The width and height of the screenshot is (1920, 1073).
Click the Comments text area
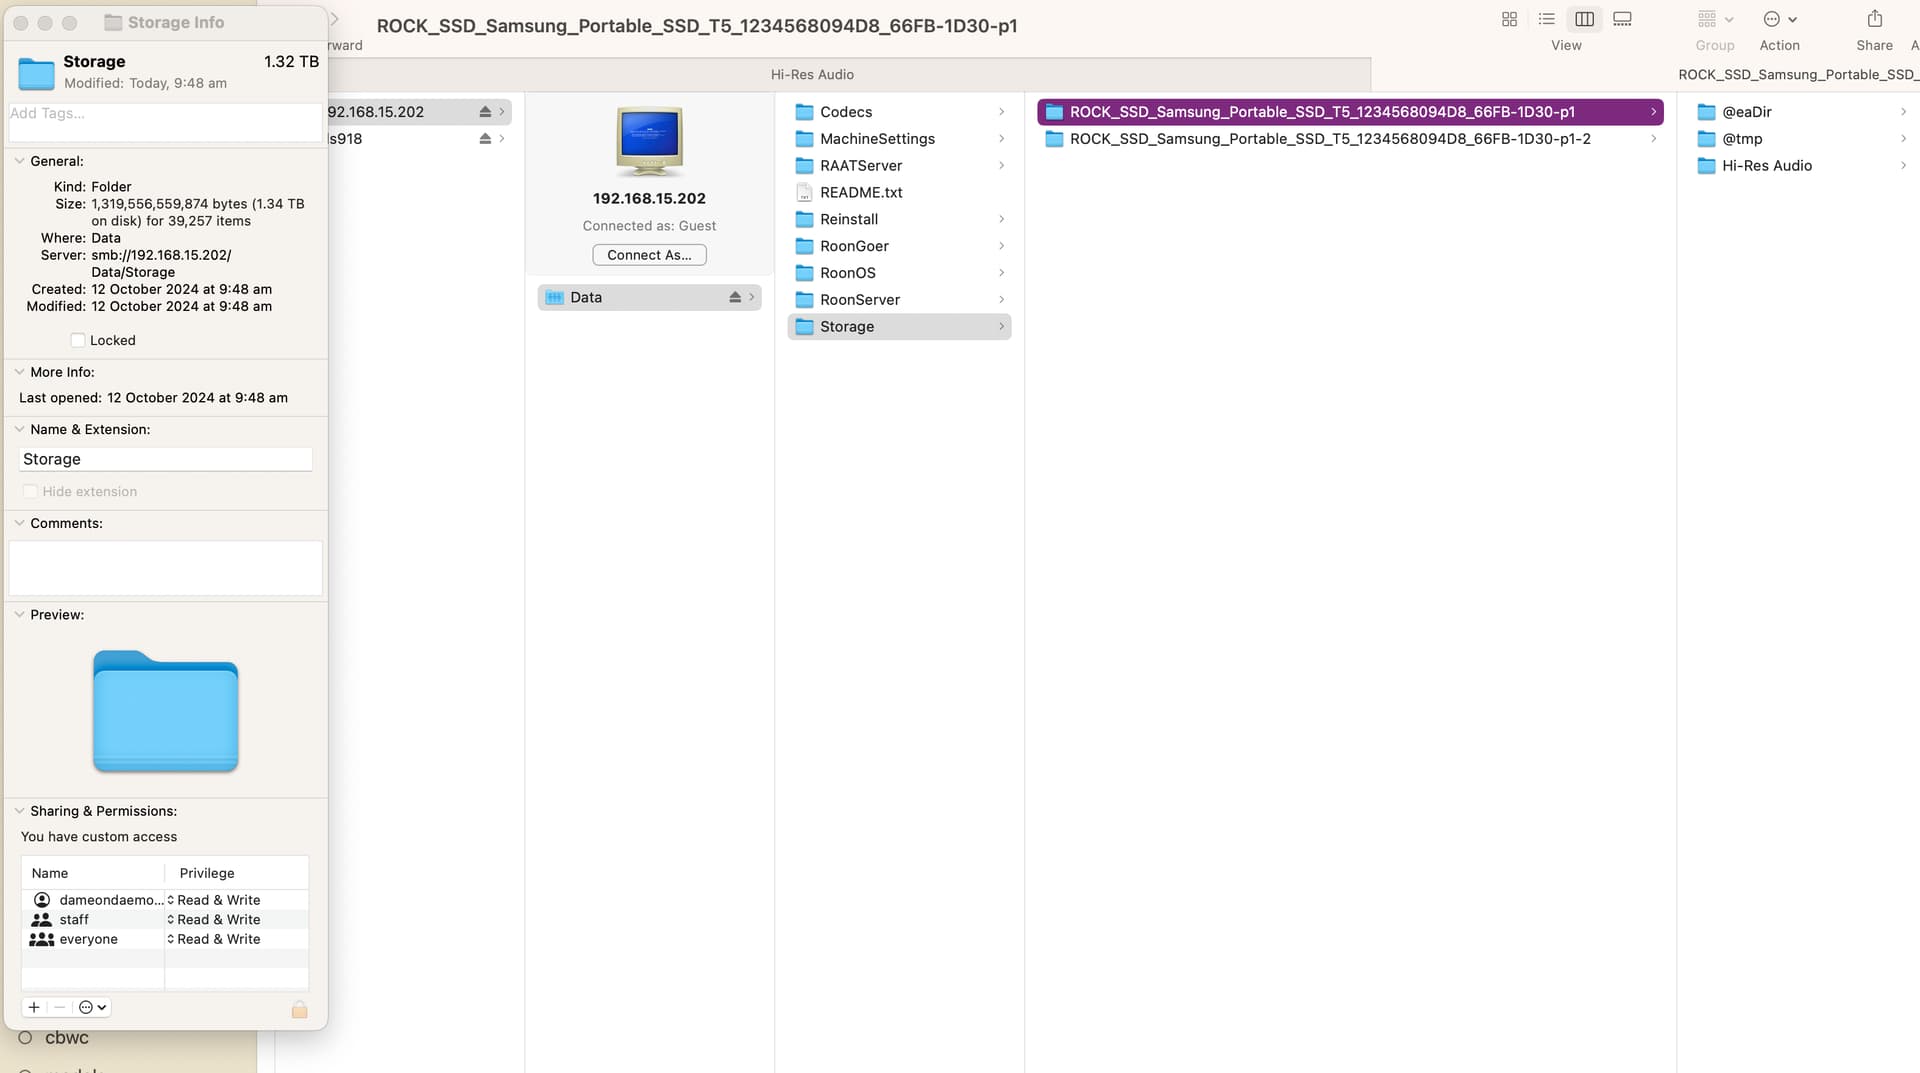coord(166,568)
